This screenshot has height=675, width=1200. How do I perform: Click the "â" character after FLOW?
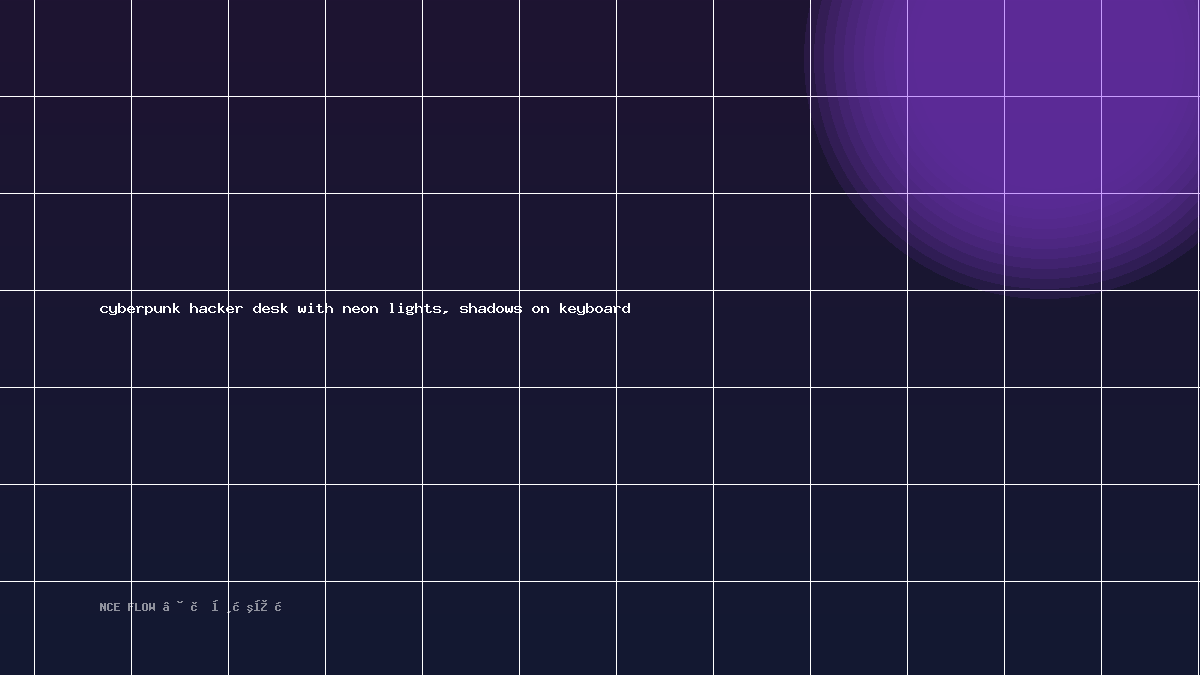tap(166, 607)
